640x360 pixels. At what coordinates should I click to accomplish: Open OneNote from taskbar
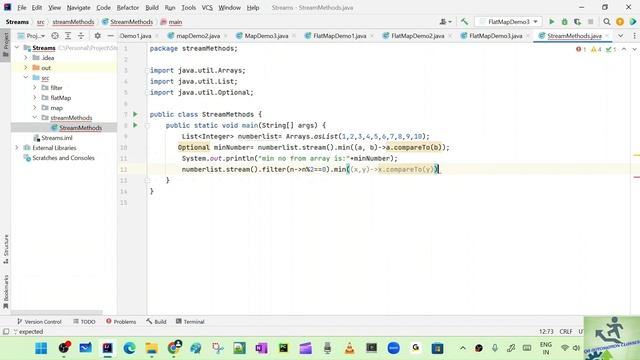261,348
